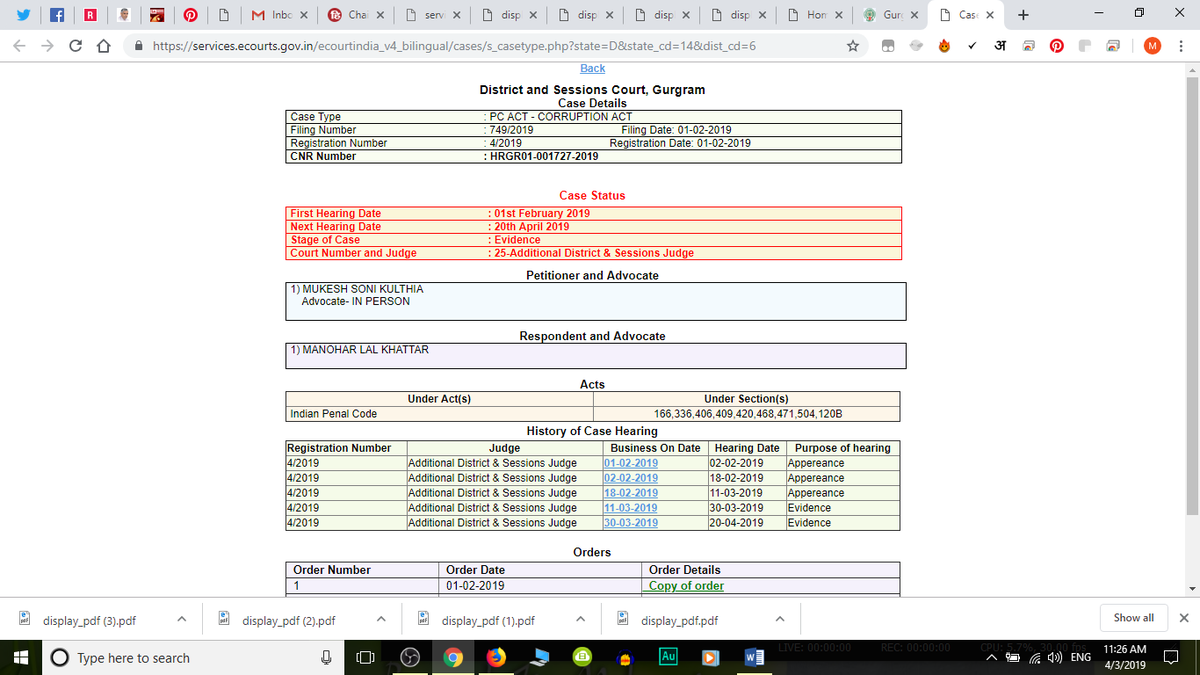Image resolution: width=1200 pixels, height=675 pixels.
Task: Close the downloads bar
Action: click(x=1184, y=618)
